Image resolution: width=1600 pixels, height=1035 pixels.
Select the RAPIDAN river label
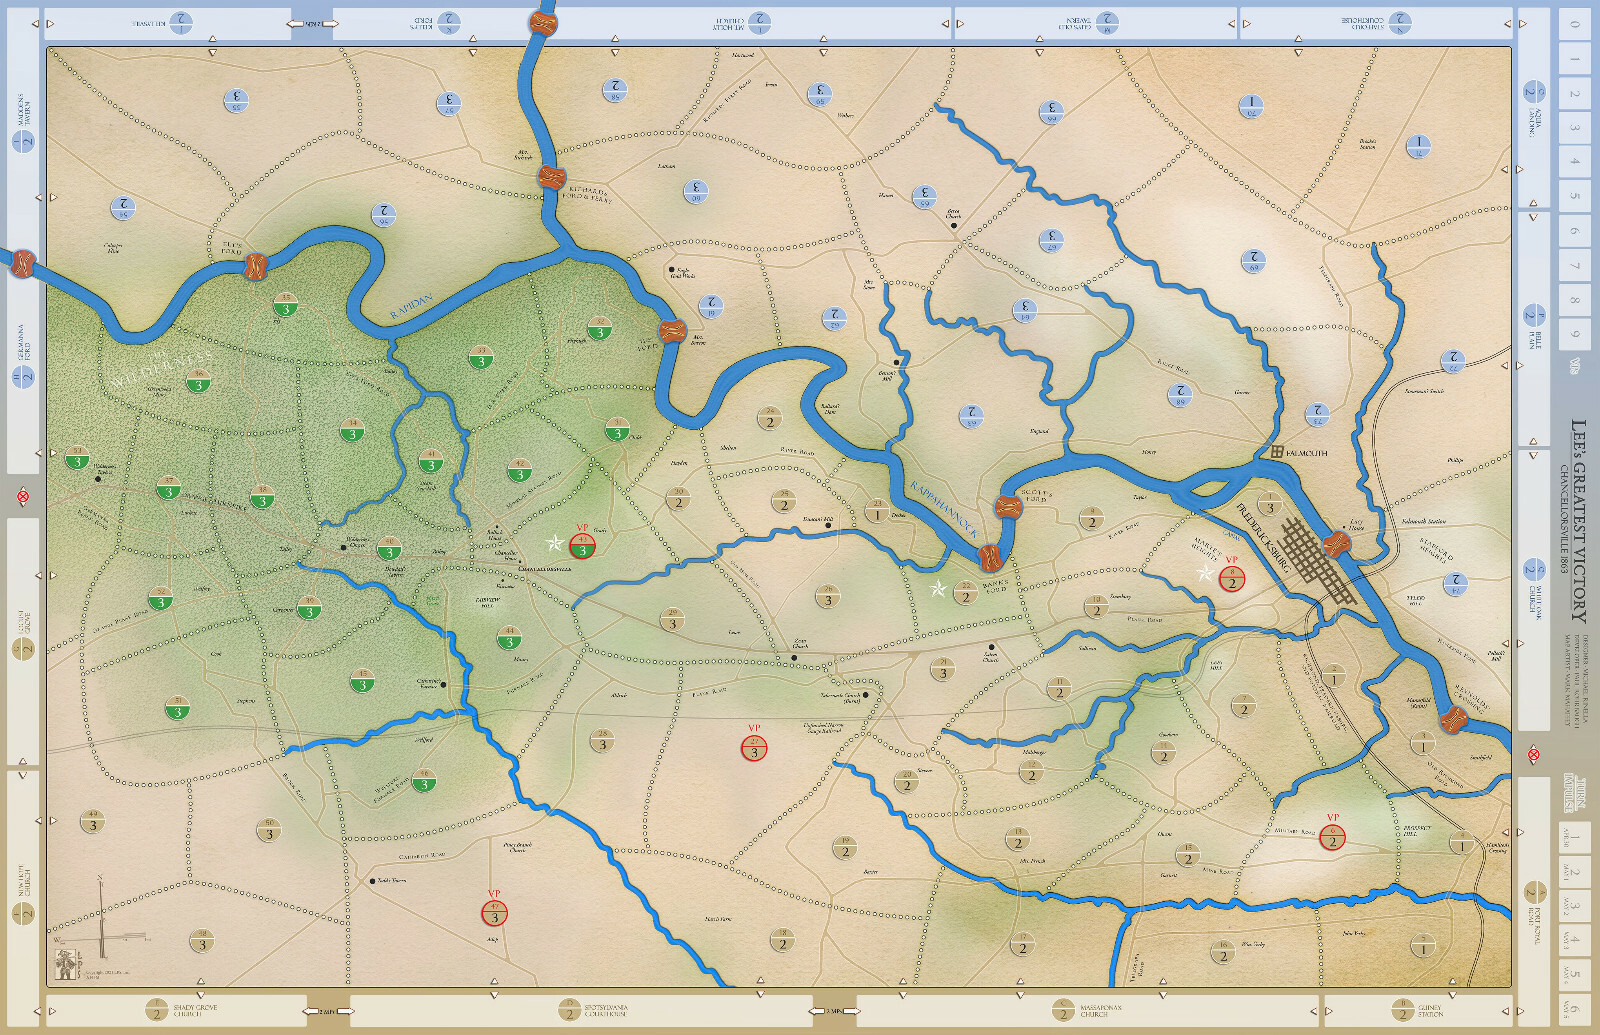(412, 307)
